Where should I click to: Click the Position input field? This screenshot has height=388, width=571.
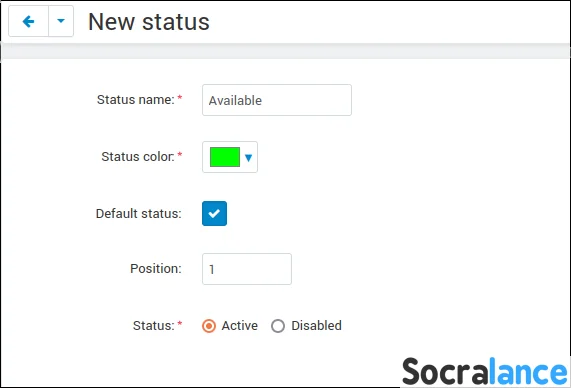(247, 269)
